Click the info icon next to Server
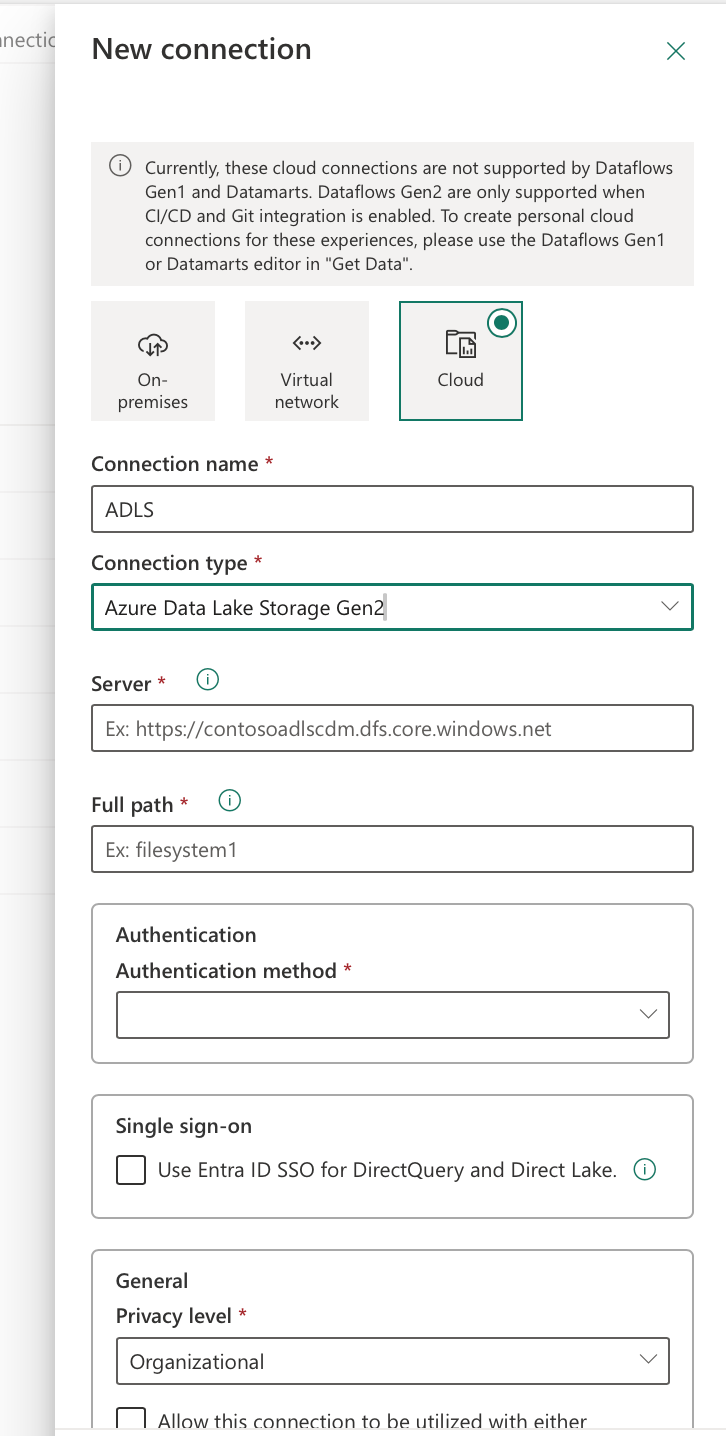This screenshot has height=1436, width=726. coord(208,680)
